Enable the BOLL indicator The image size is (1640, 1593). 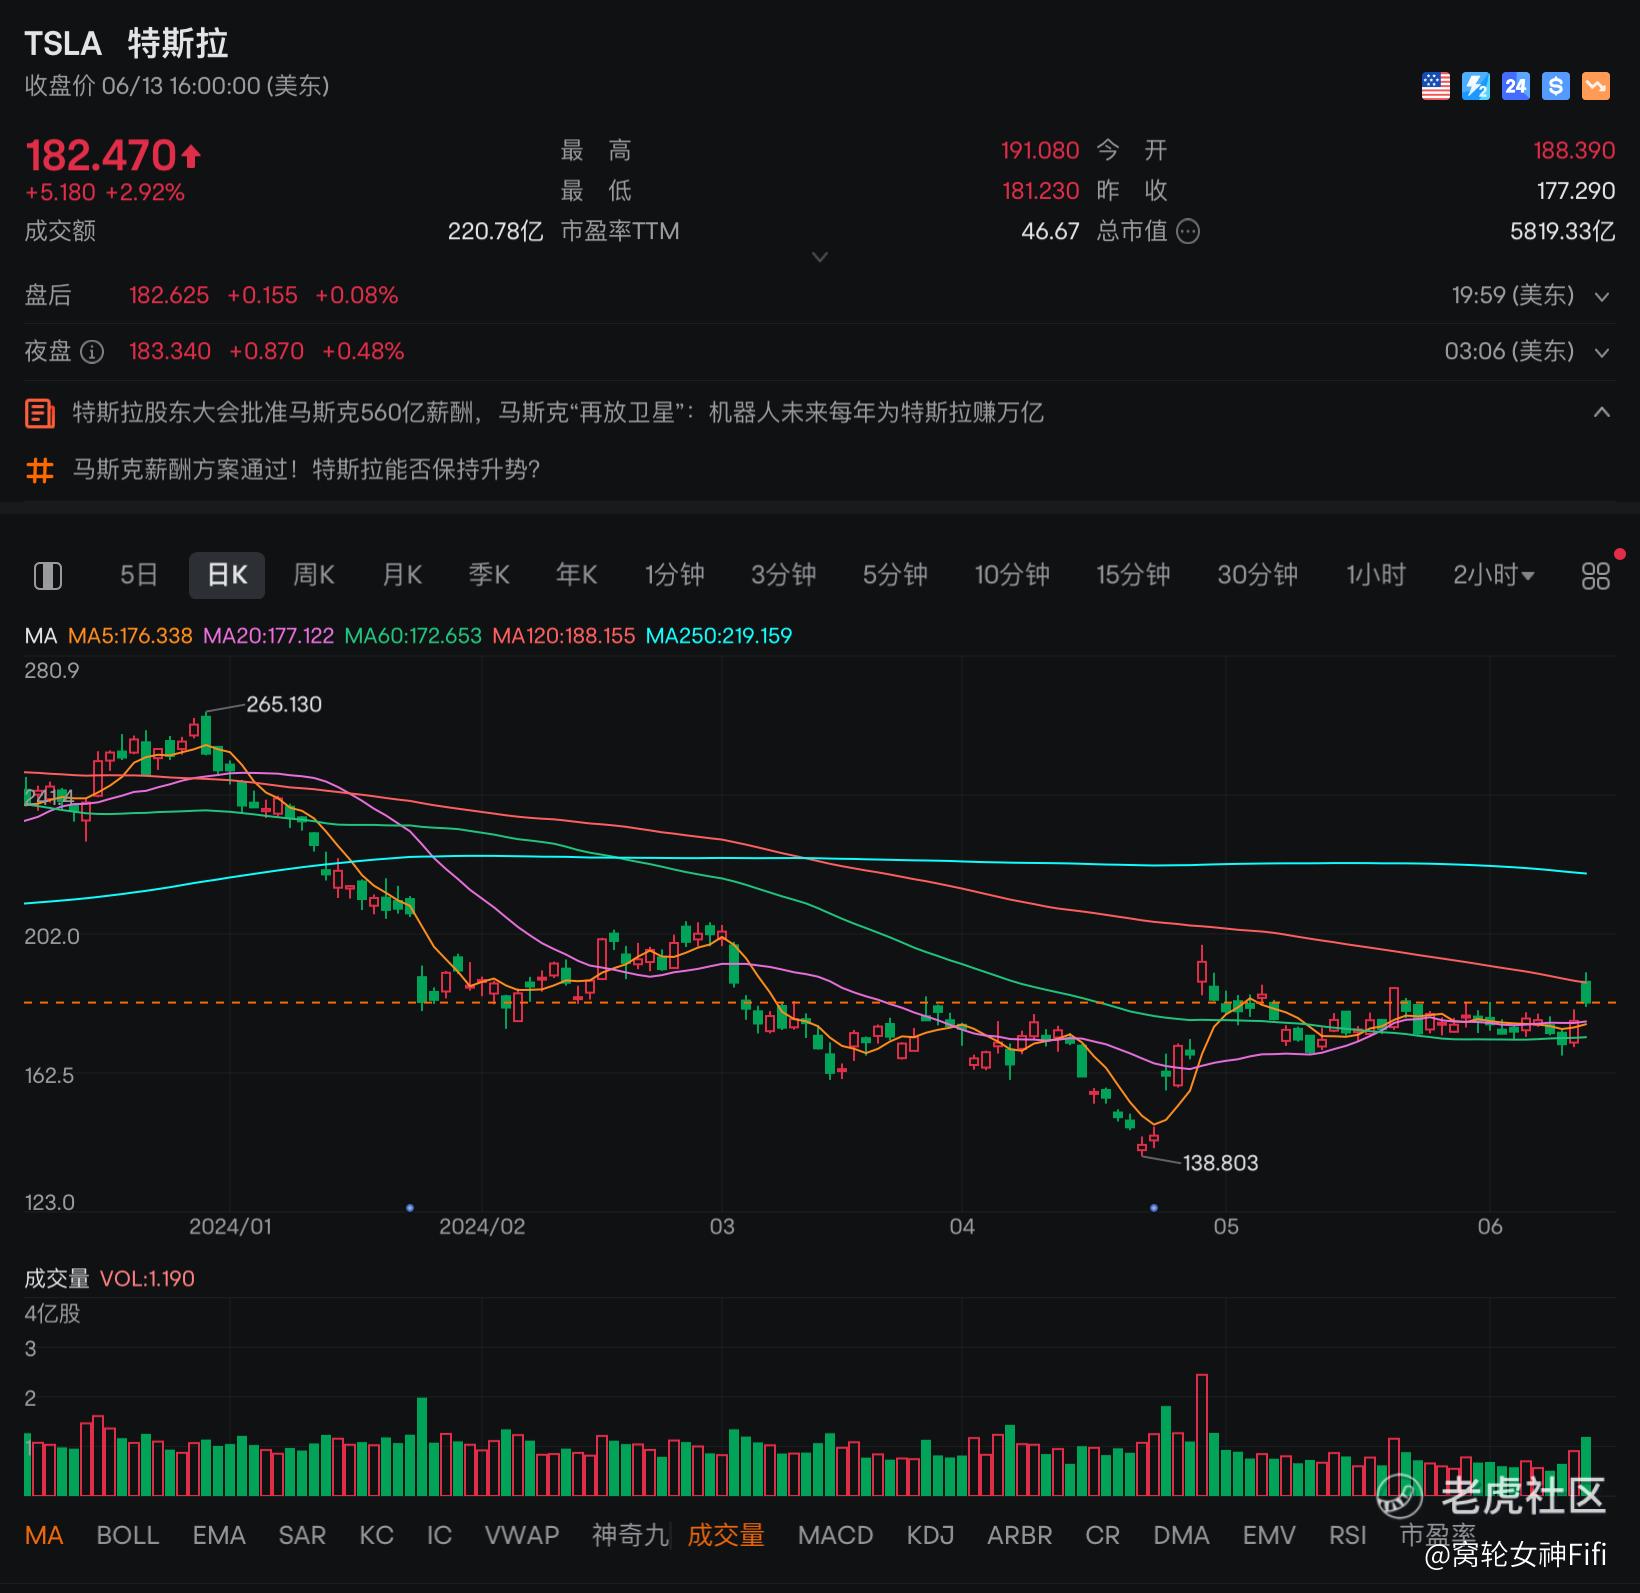(x=128, y=1535)
